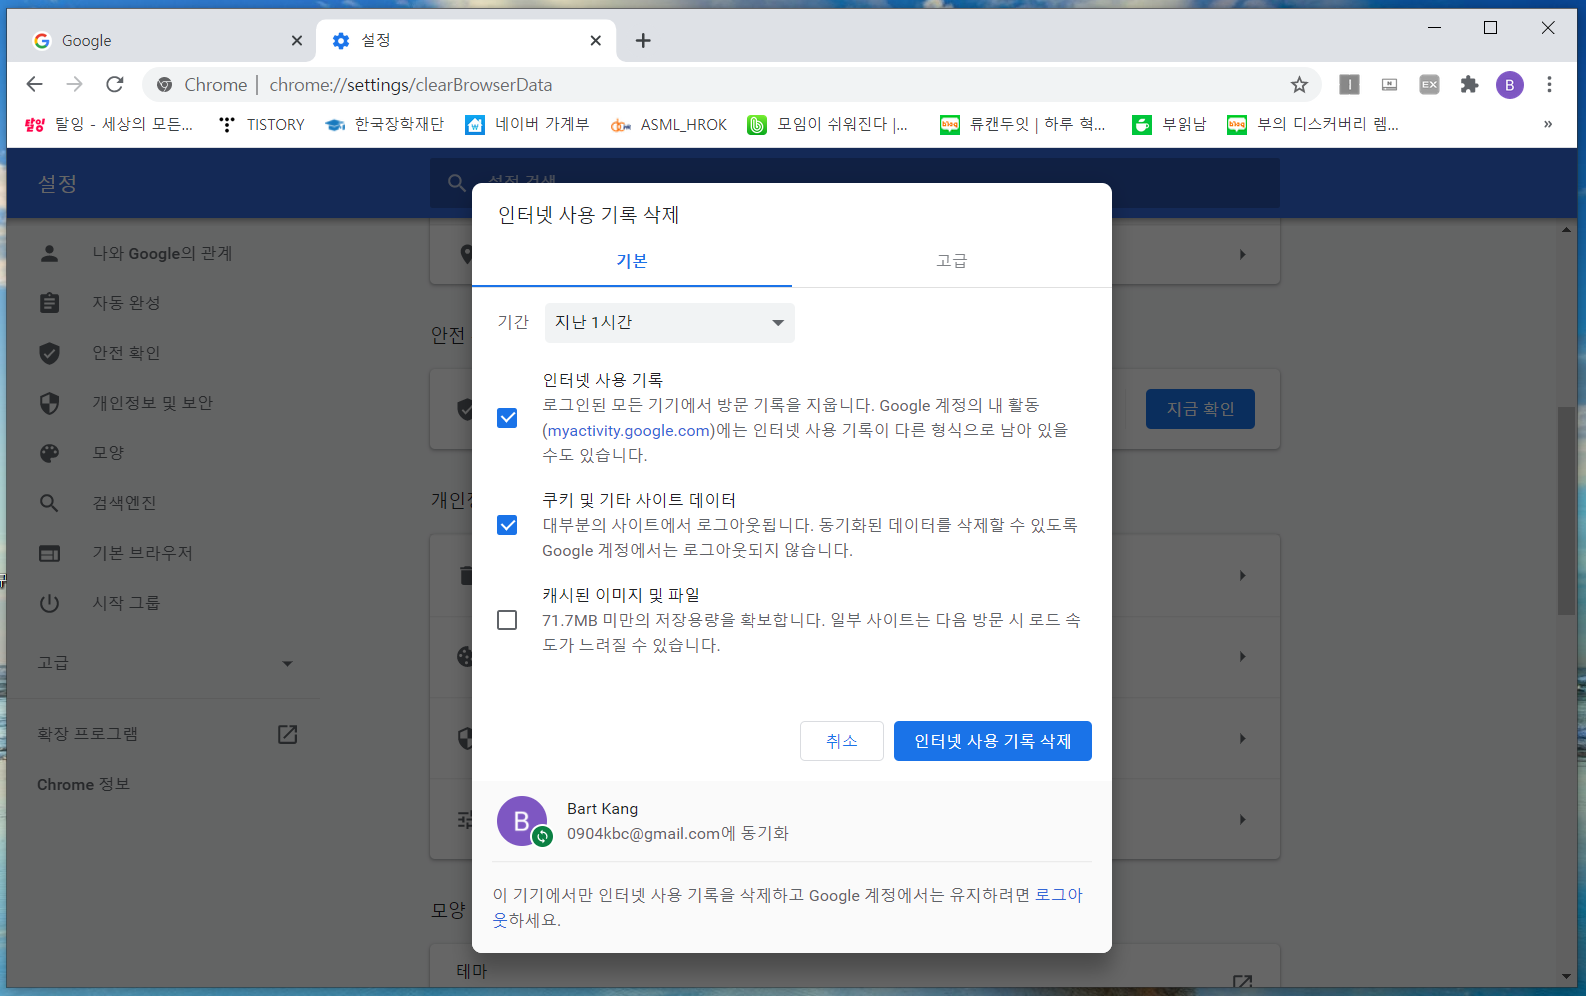Check 캐시된 이미지 및 파일 checkbox
The width and height of the screenshot is (1586, 996).
pos(507,620)
